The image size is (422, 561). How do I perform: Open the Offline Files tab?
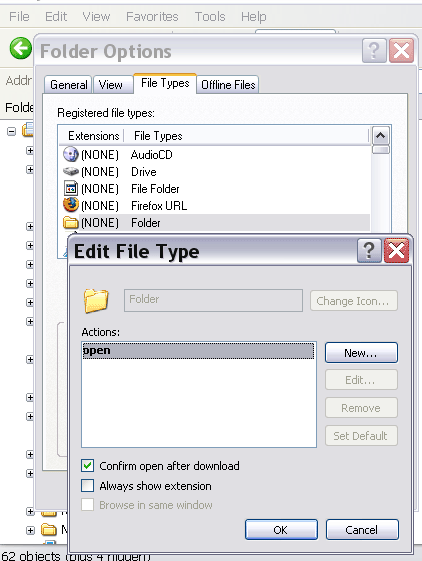(228, 85)
